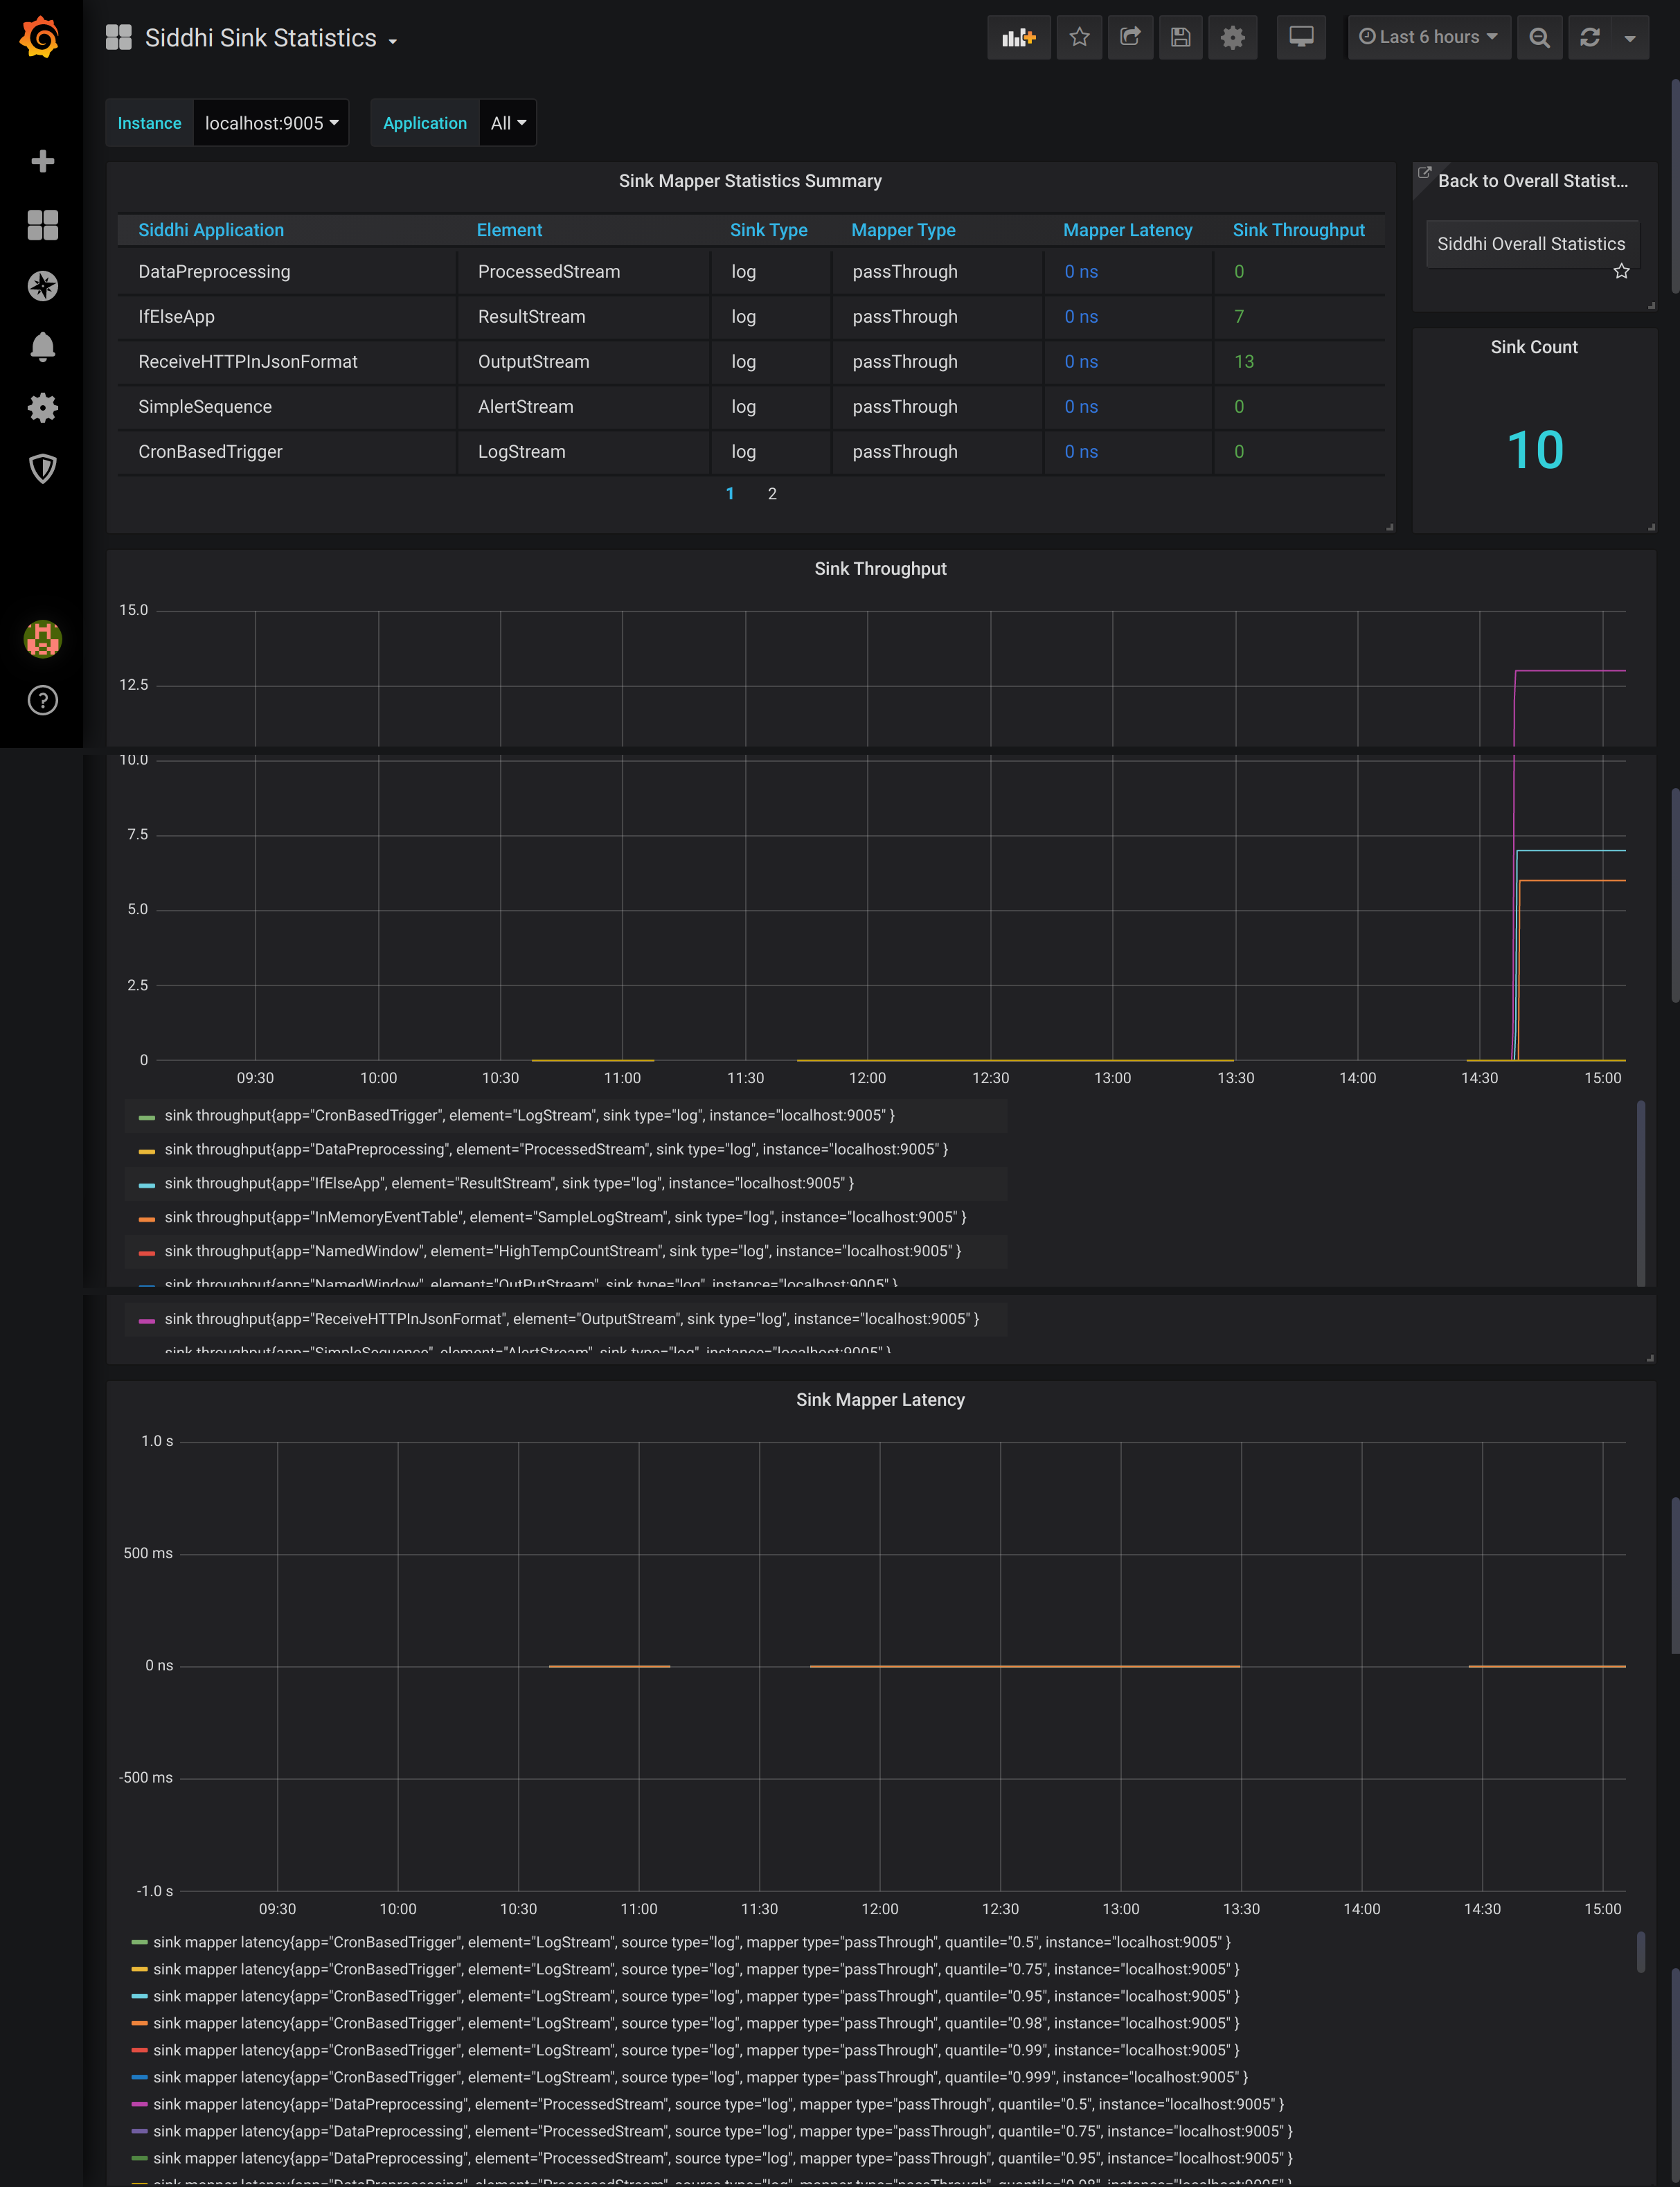Click the external link icon on Back panel
This screenshot has height=2187, width=1680.
pyautogui.click(x=1425, y=173)
